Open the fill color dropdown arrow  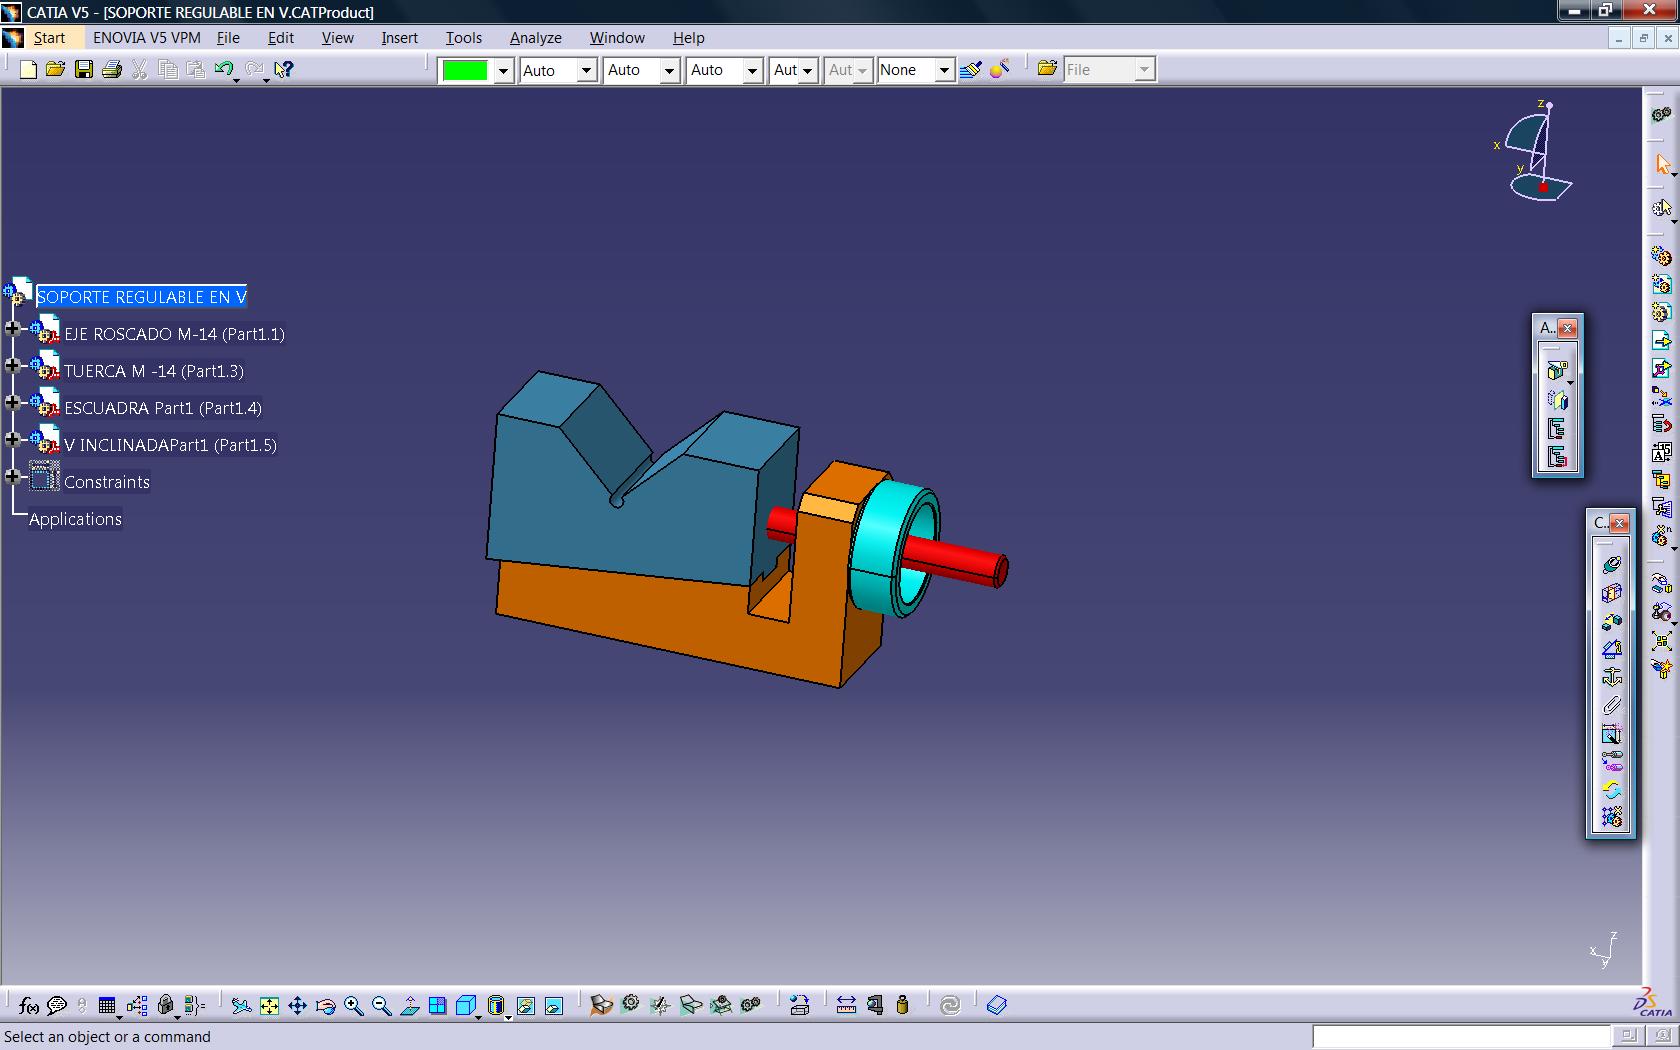pyautogui.click(x=503, y=70)
